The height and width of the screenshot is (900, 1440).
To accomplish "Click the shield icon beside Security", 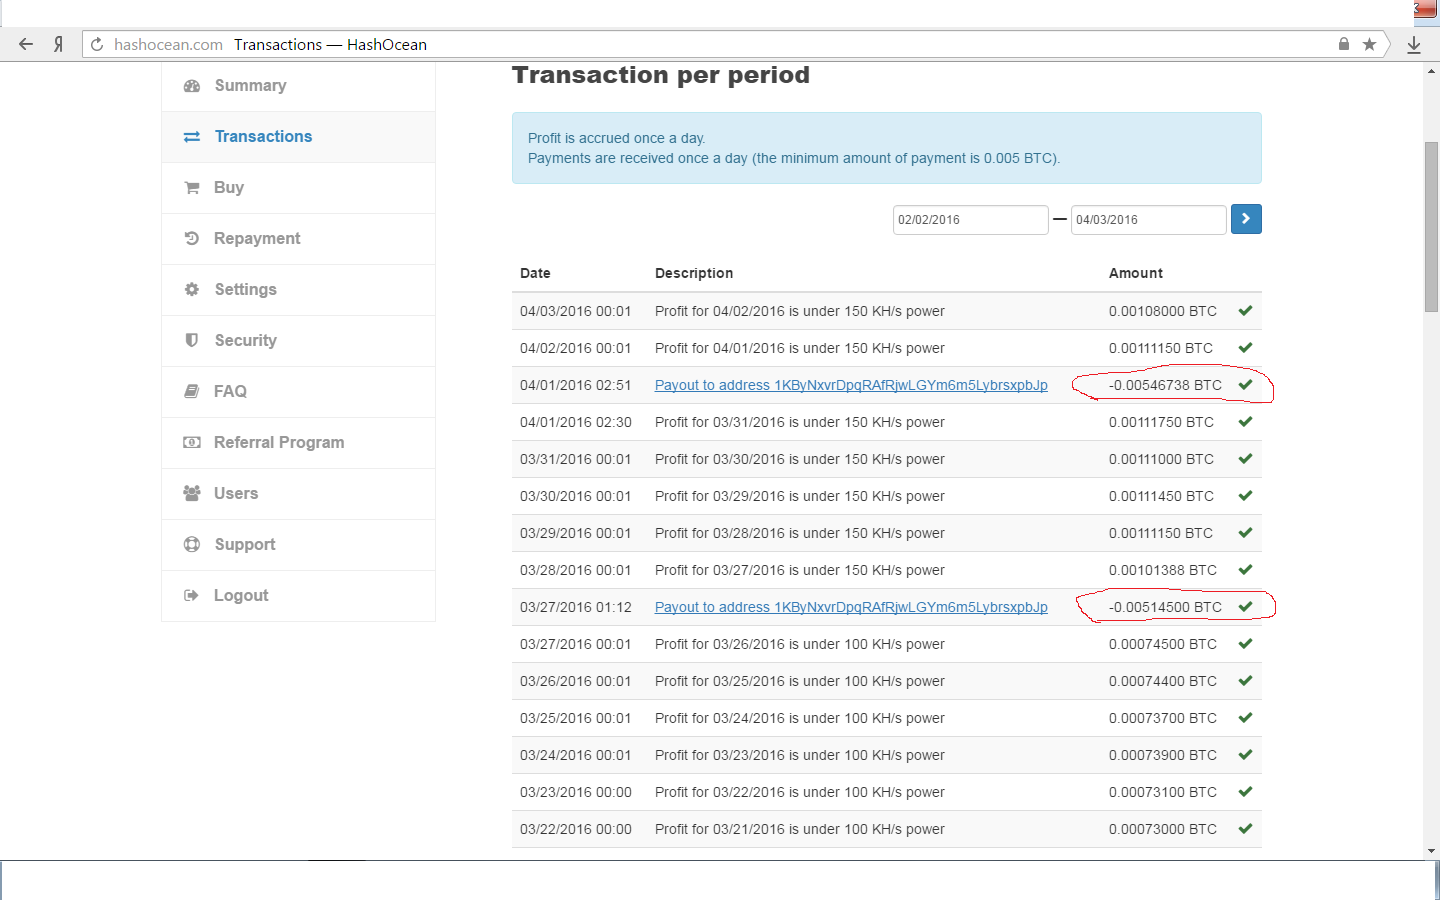I will click(x=192, y=340).
